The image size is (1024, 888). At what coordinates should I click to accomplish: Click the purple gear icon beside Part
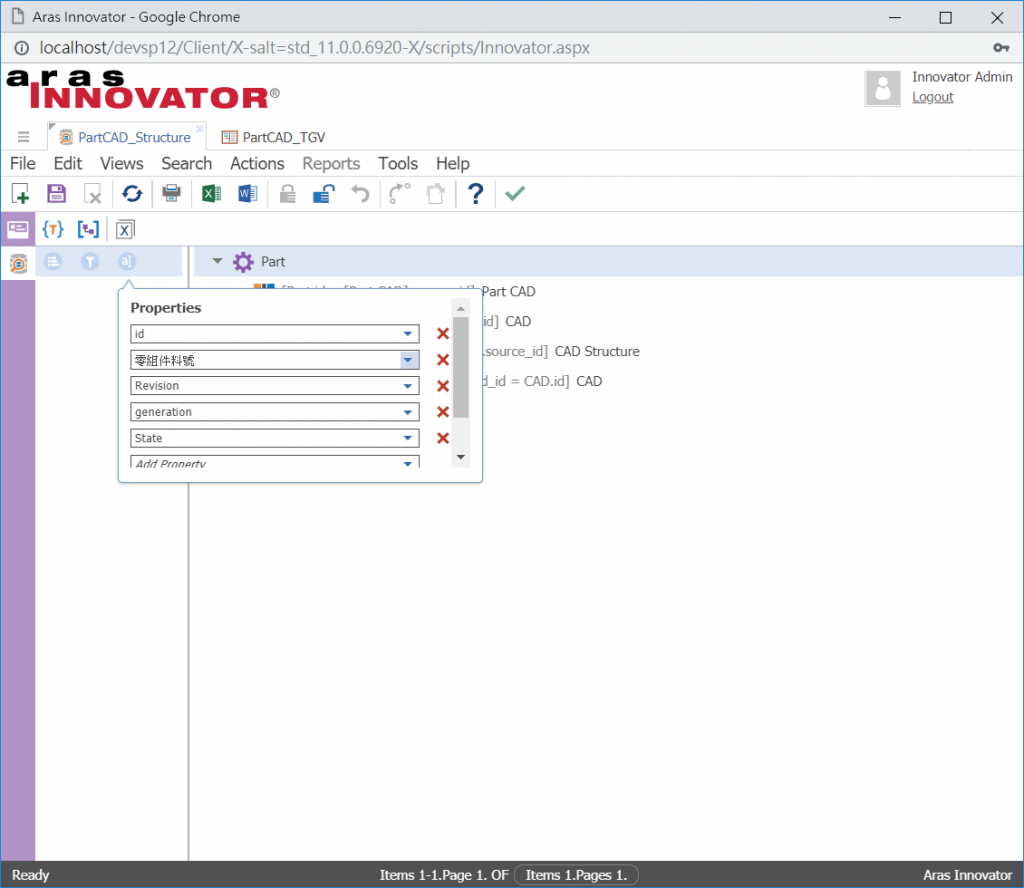click(x=243, y=262)
